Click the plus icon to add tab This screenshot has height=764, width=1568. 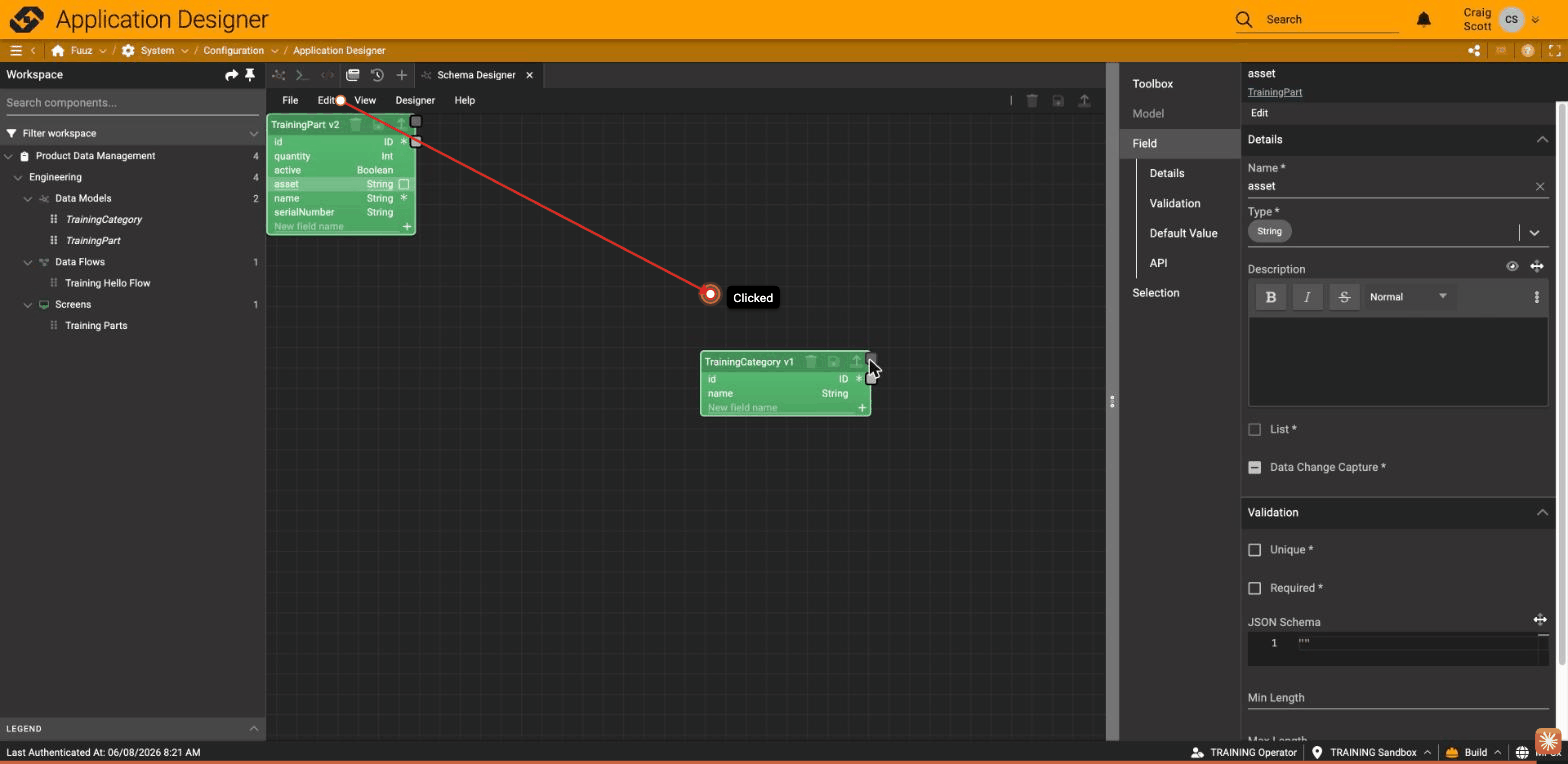click(401, 75)
